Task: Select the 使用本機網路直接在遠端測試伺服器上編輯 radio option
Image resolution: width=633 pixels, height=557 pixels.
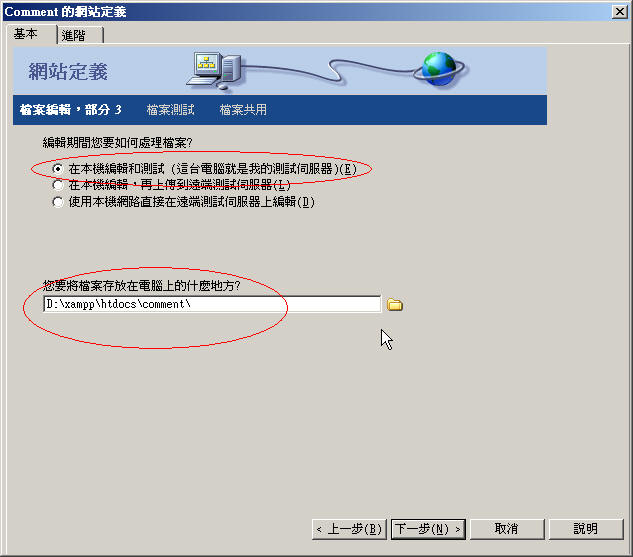Action: [58, 202]
